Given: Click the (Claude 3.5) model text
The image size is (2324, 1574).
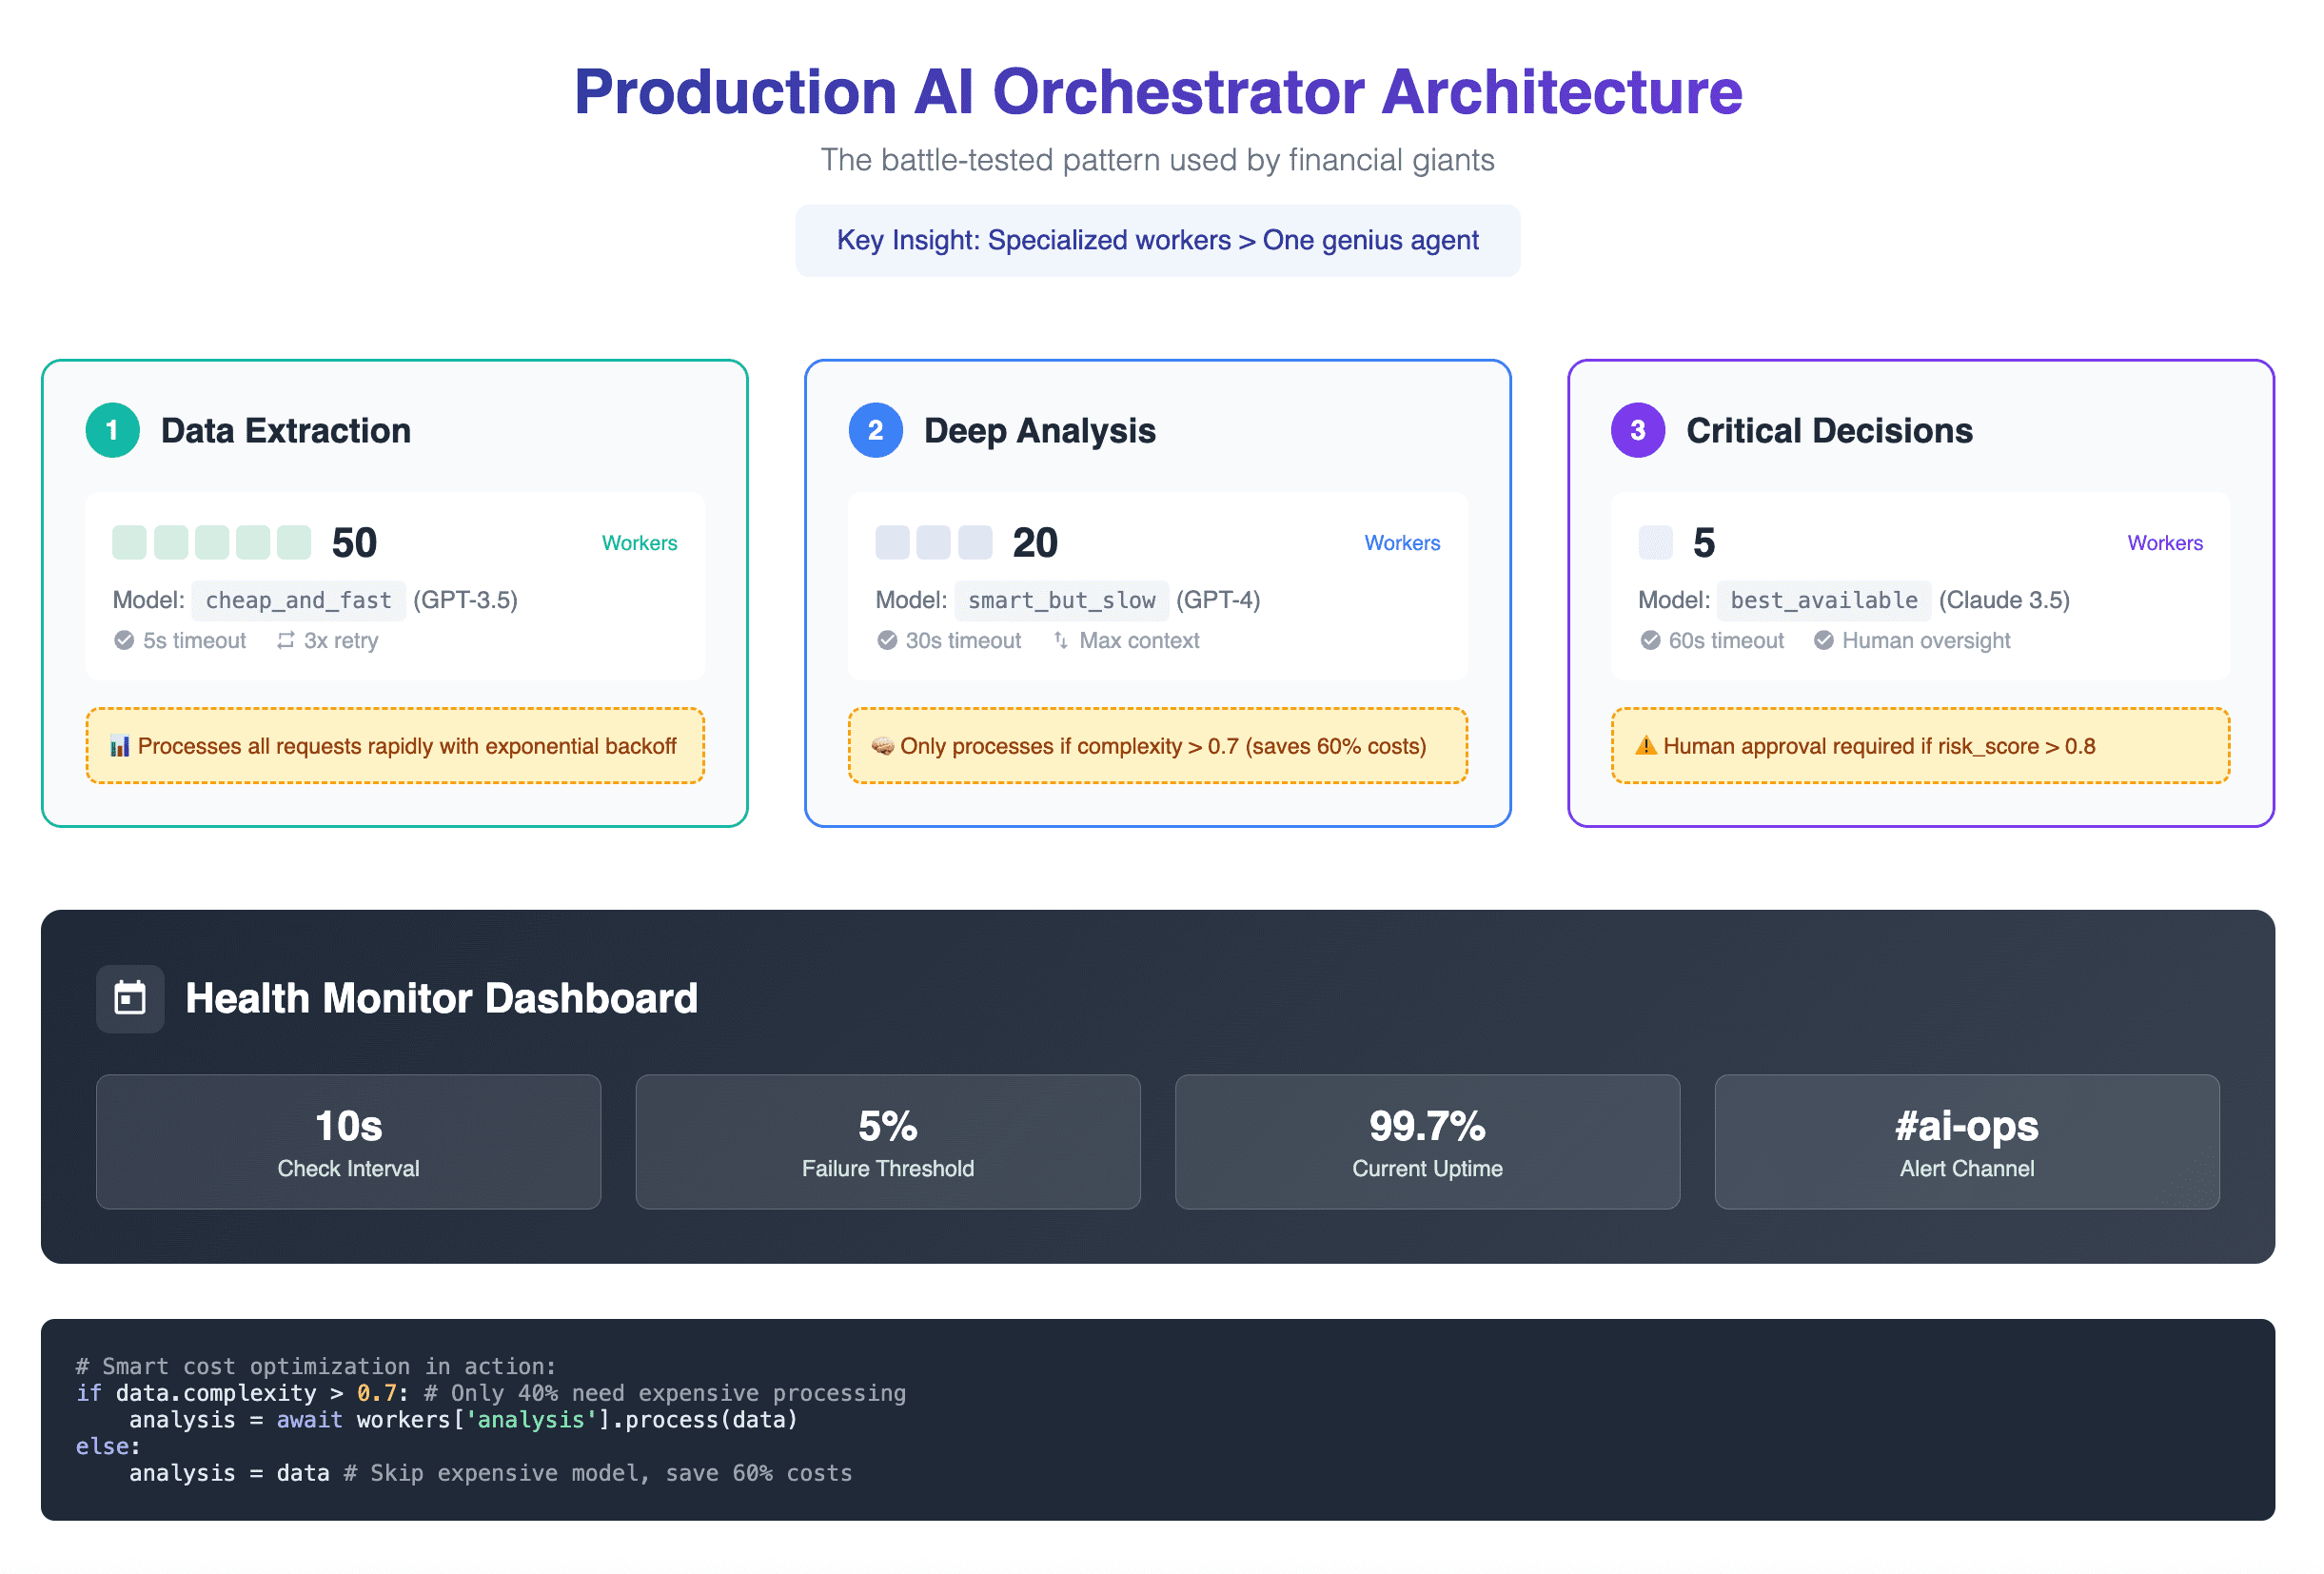Looking at the screenshot, I should (x=2006, y=601).
